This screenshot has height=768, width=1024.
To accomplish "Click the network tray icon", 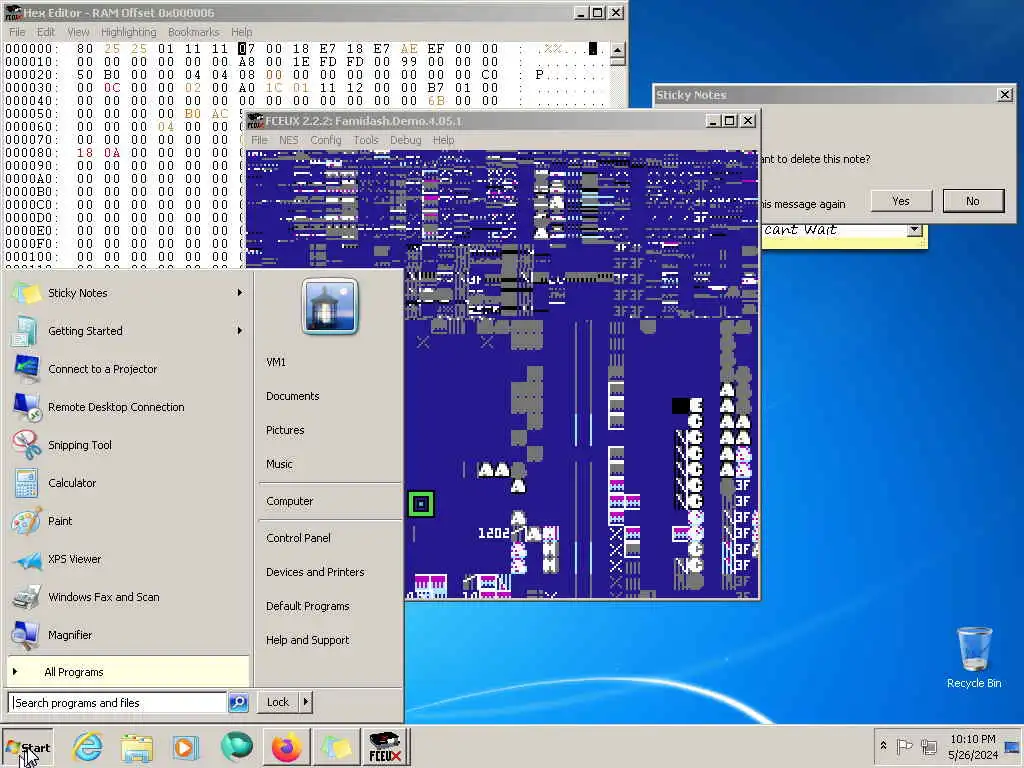I will tap(929, 746).
